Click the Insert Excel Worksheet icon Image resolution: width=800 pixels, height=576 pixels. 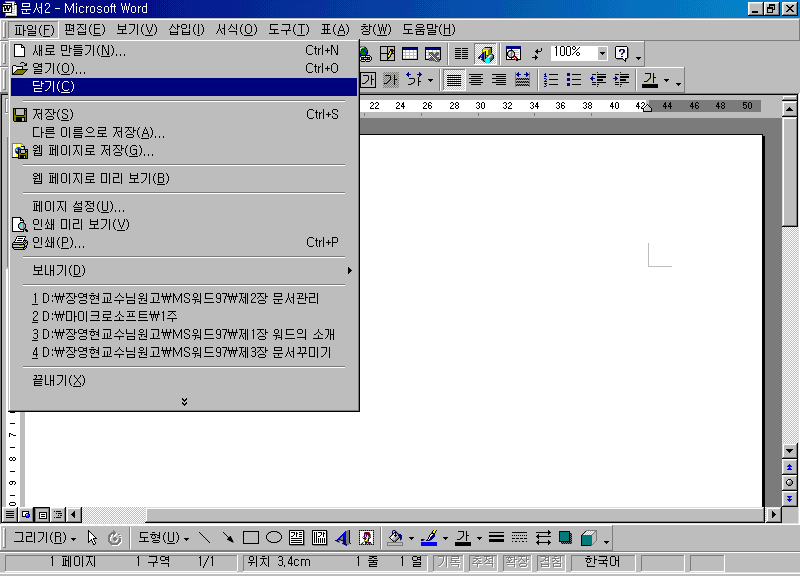(433, 54)
